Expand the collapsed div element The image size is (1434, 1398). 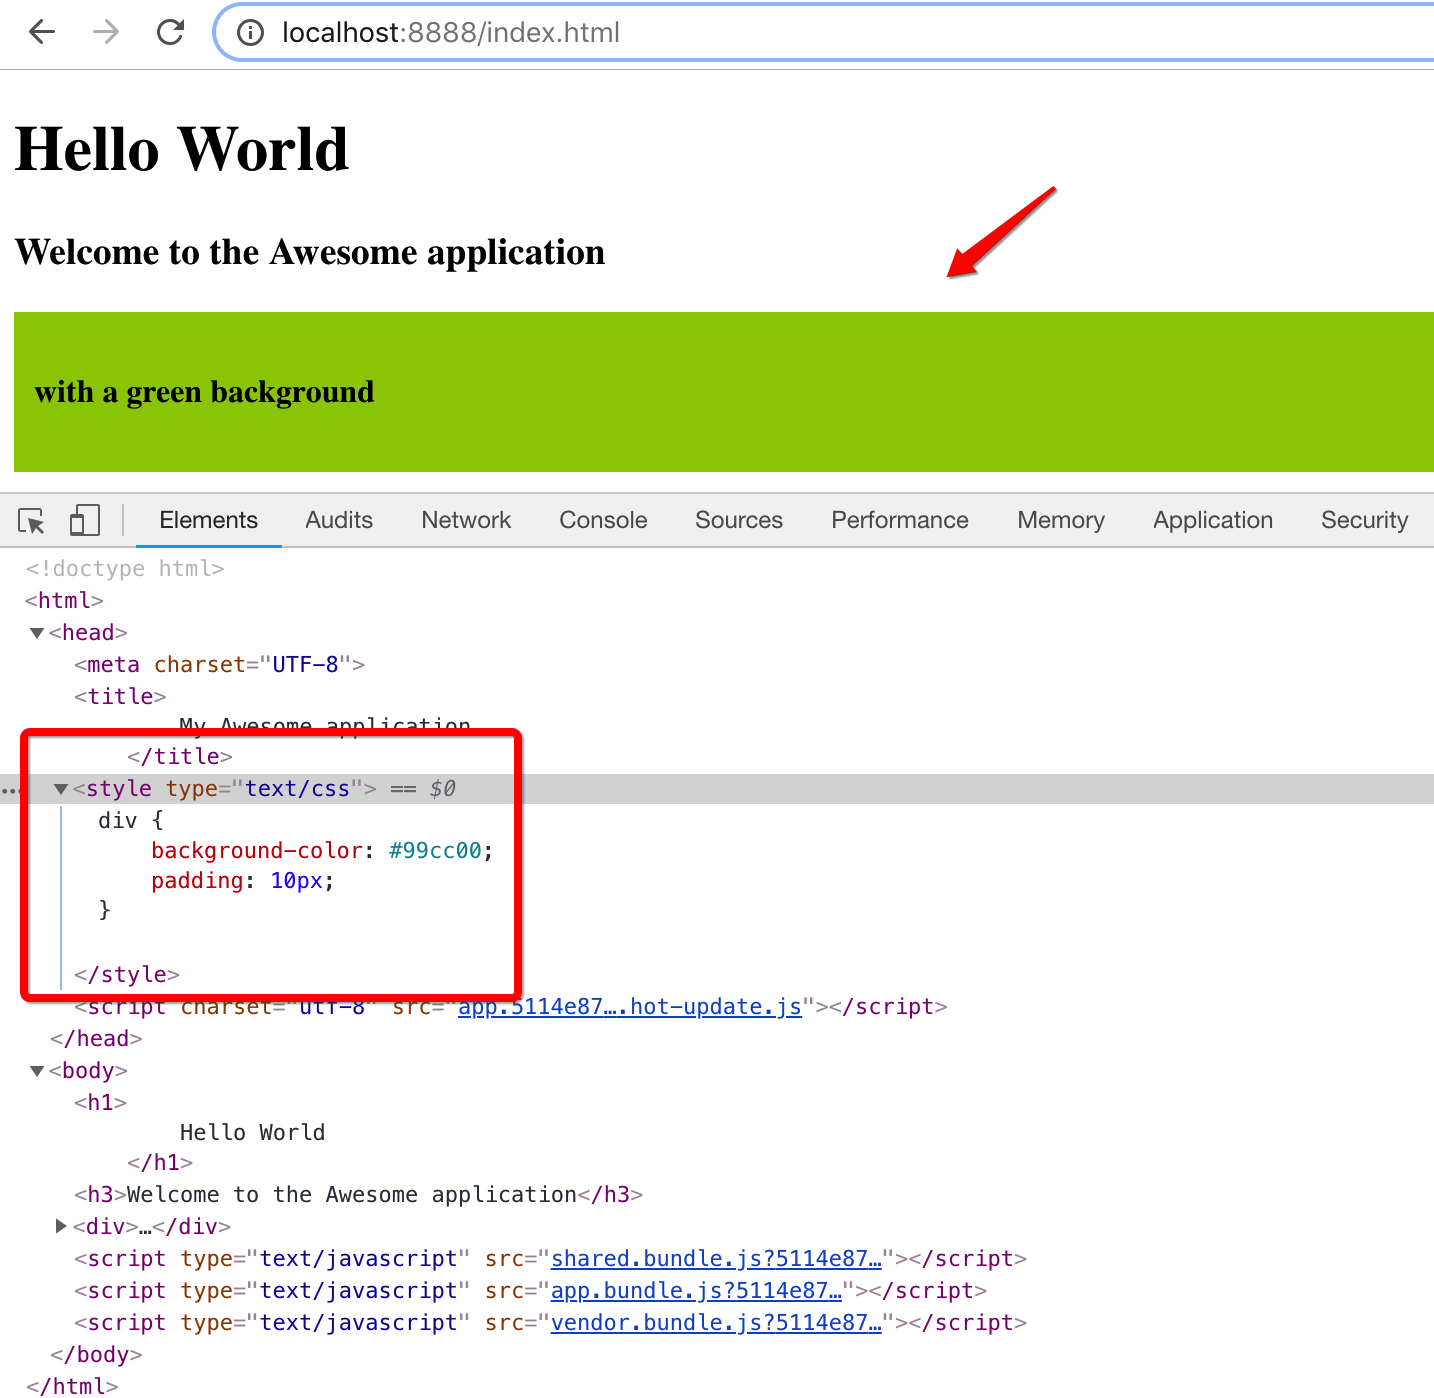(61, 1226)
